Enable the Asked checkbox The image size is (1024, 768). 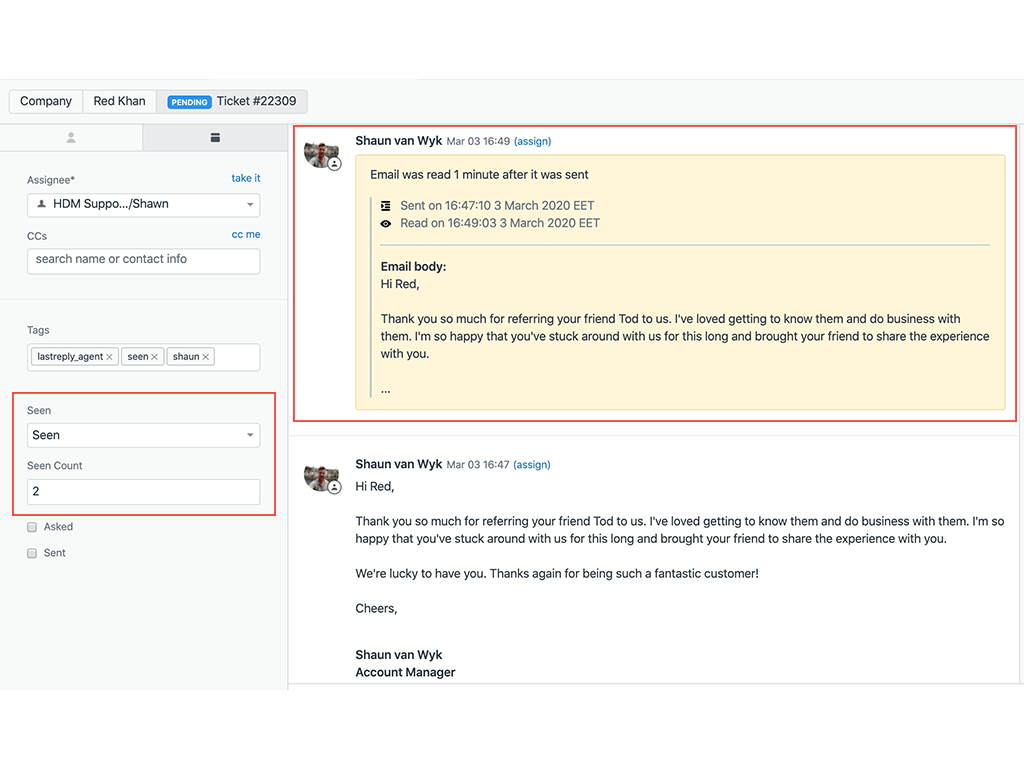pos(31,526)
